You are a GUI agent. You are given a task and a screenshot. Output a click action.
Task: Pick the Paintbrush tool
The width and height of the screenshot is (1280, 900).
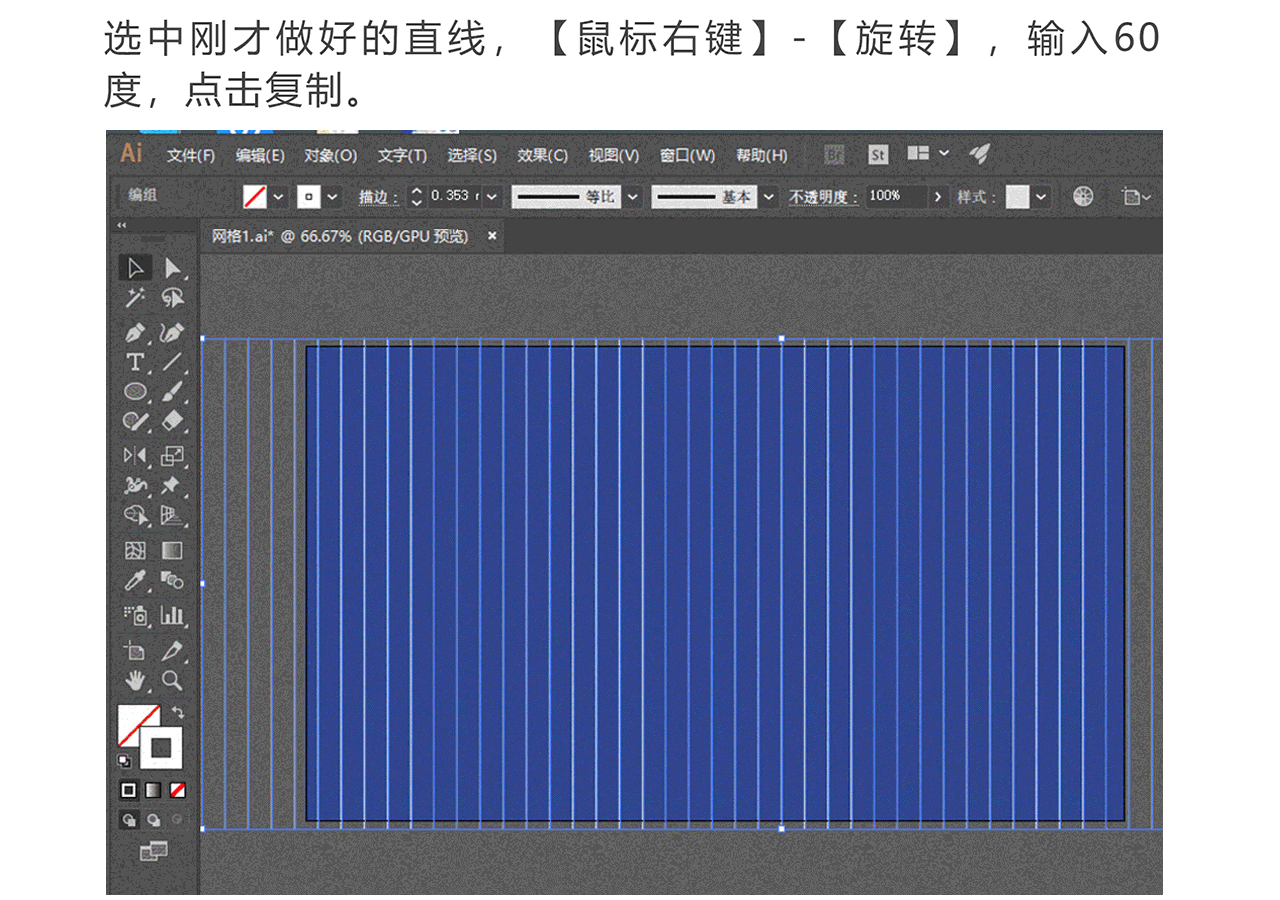tap(173, 391)
